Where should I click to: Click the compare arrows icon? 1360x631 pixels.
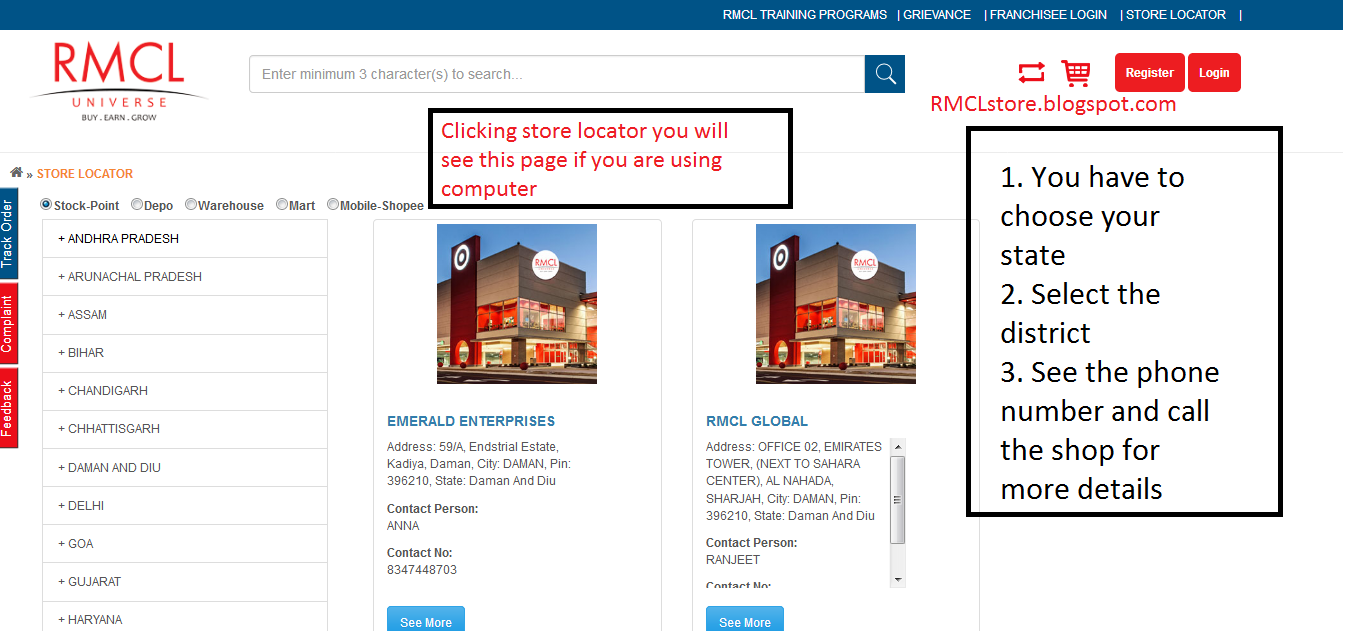pyautogui.click(x=1030, y=72)
